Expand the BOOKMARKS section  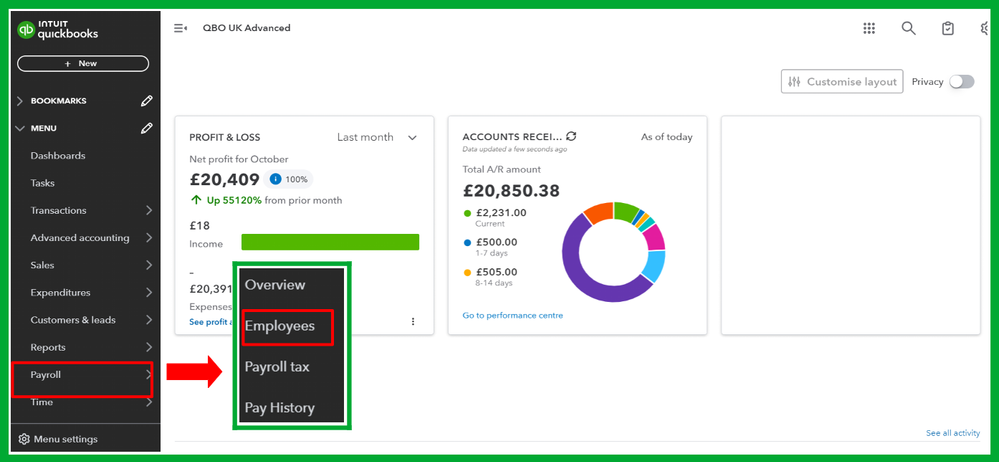20,101
